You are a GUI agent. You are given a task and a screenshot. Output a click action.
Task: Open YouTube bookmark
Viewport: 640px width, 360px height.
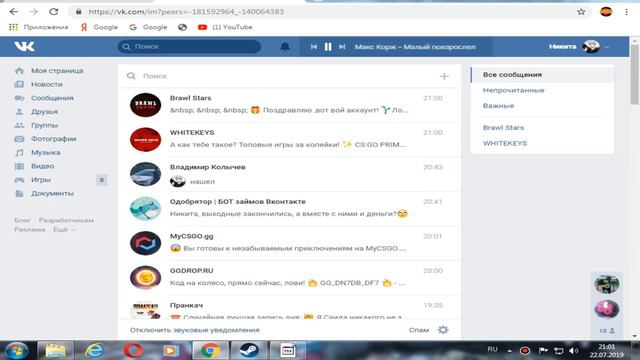click(225, 27)
